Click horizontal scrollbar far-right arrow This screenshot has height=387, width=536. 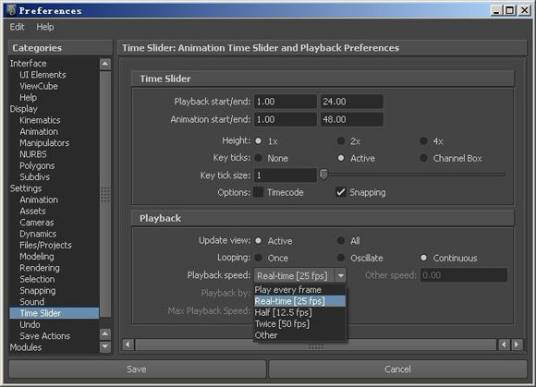tap(517, 345)
